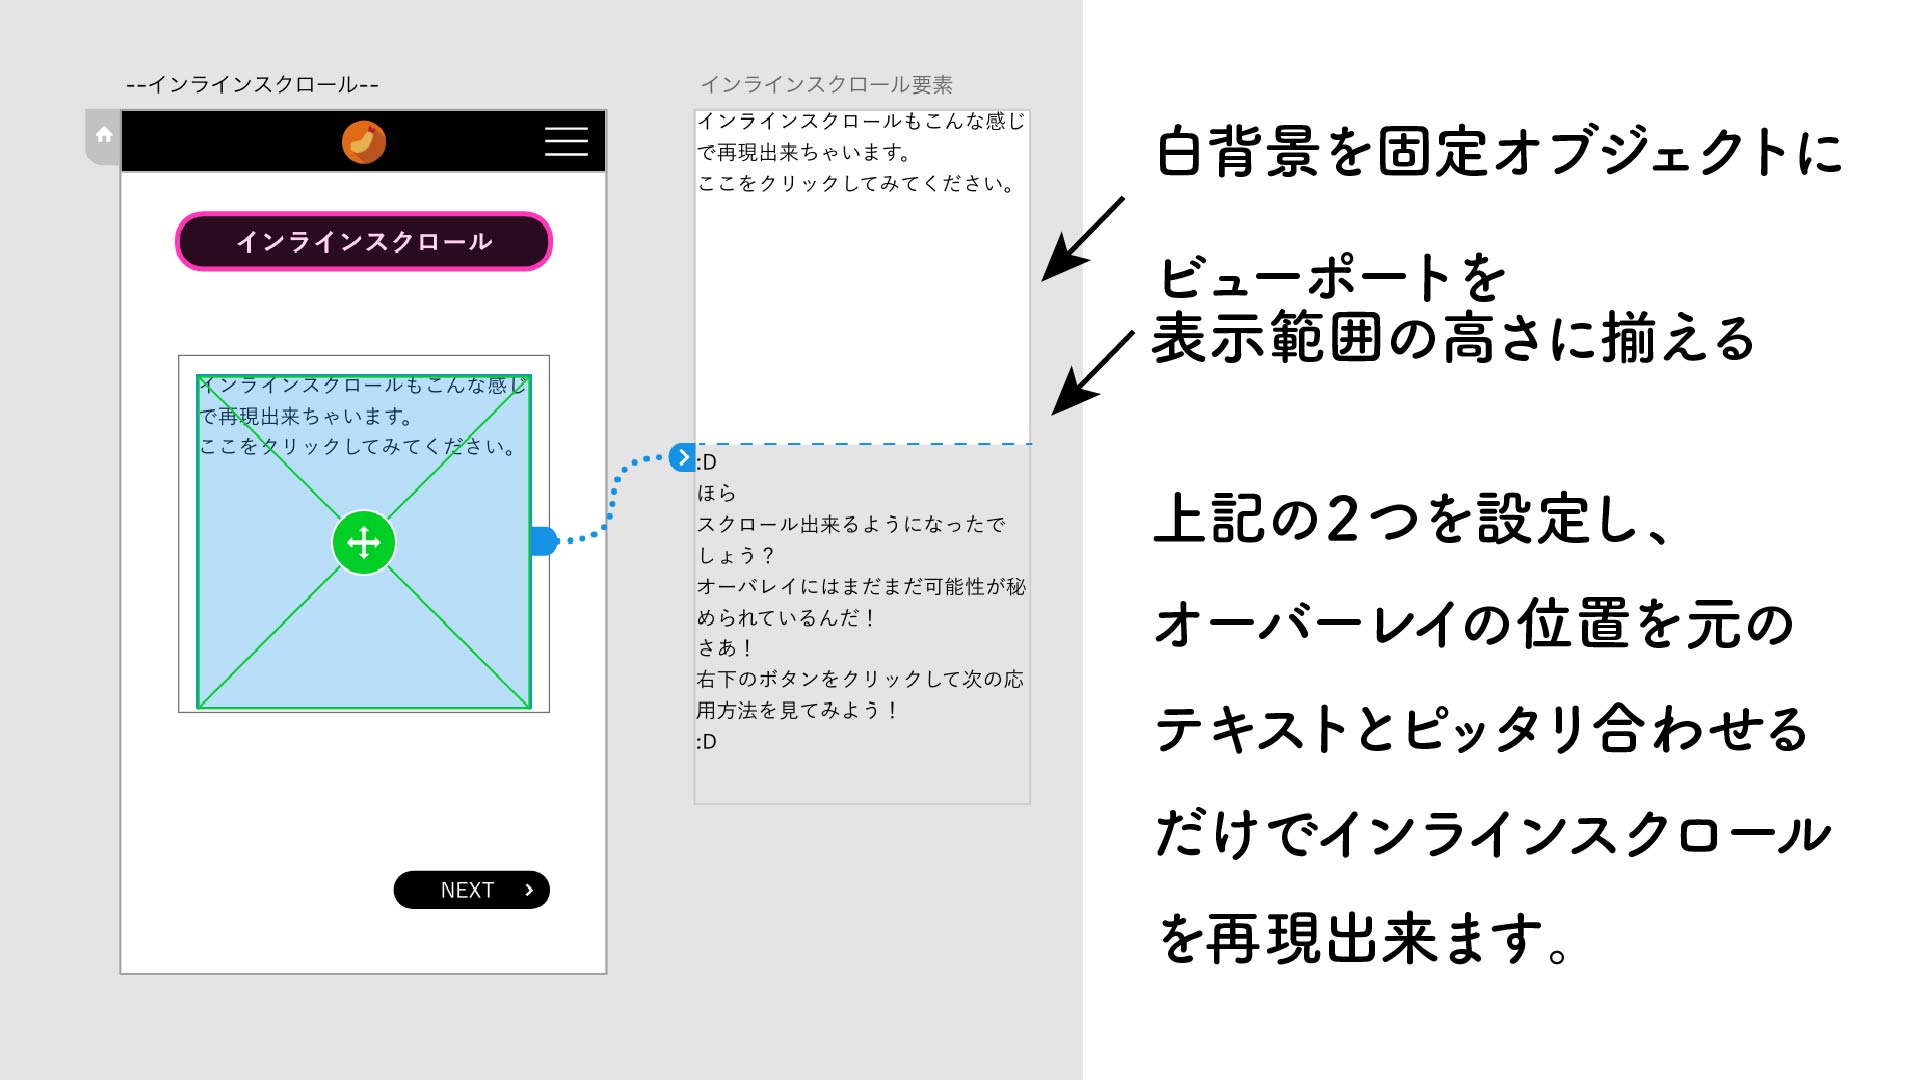Click the green plus button icon

tap(363, 541)
